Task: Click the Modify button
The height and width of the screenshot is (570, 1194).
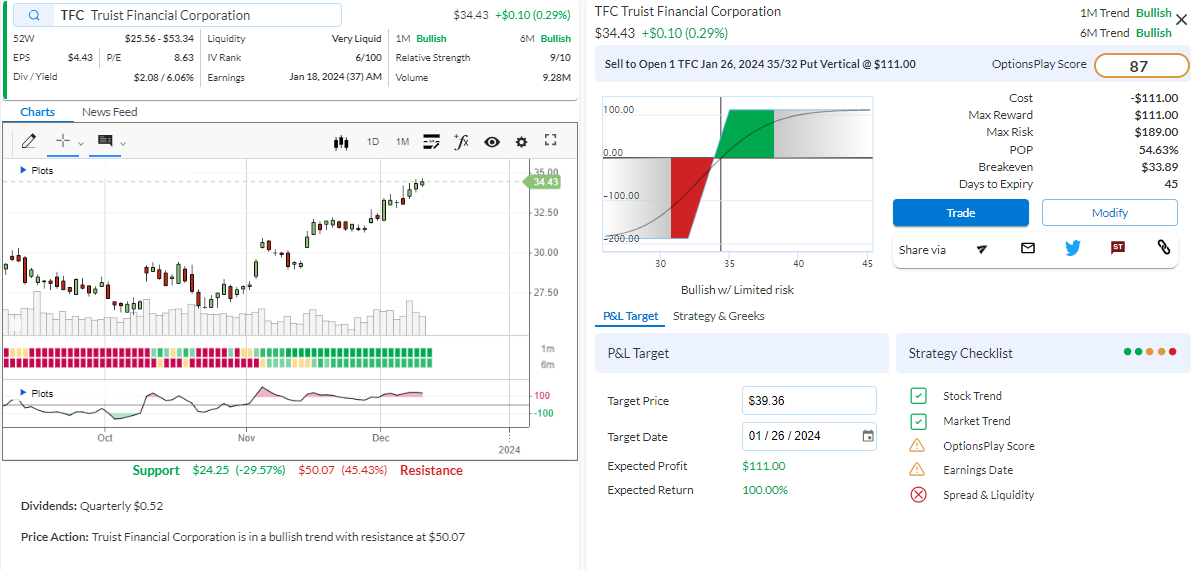Action: [x=1109, y=212]
